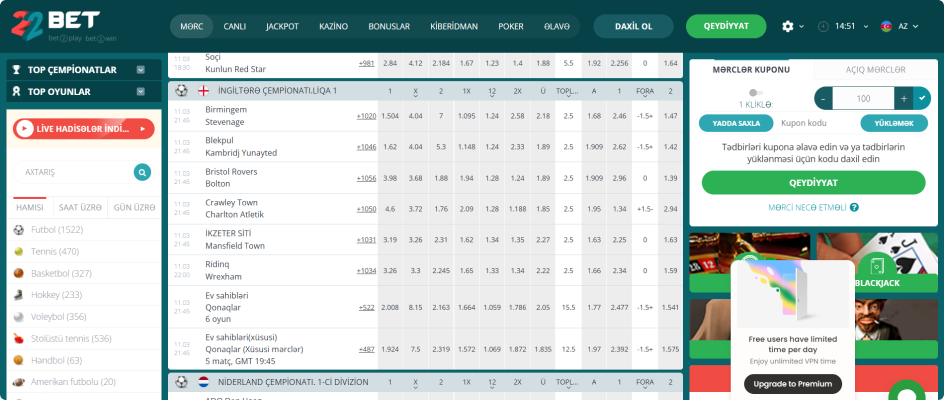Click the ribbon icon for Top Oyunlar
944x400 pixels.
17,92
